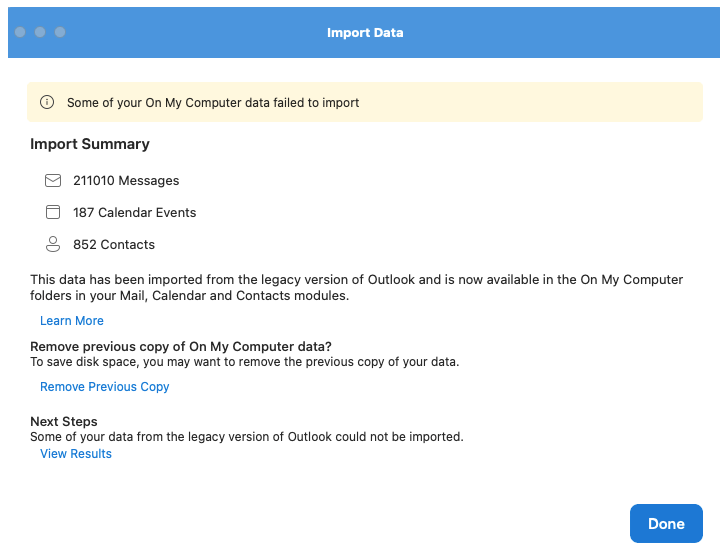Viewport: 727px width, 550px height.
Task: Click the Next Steps heading
Action: coord(64,422)
